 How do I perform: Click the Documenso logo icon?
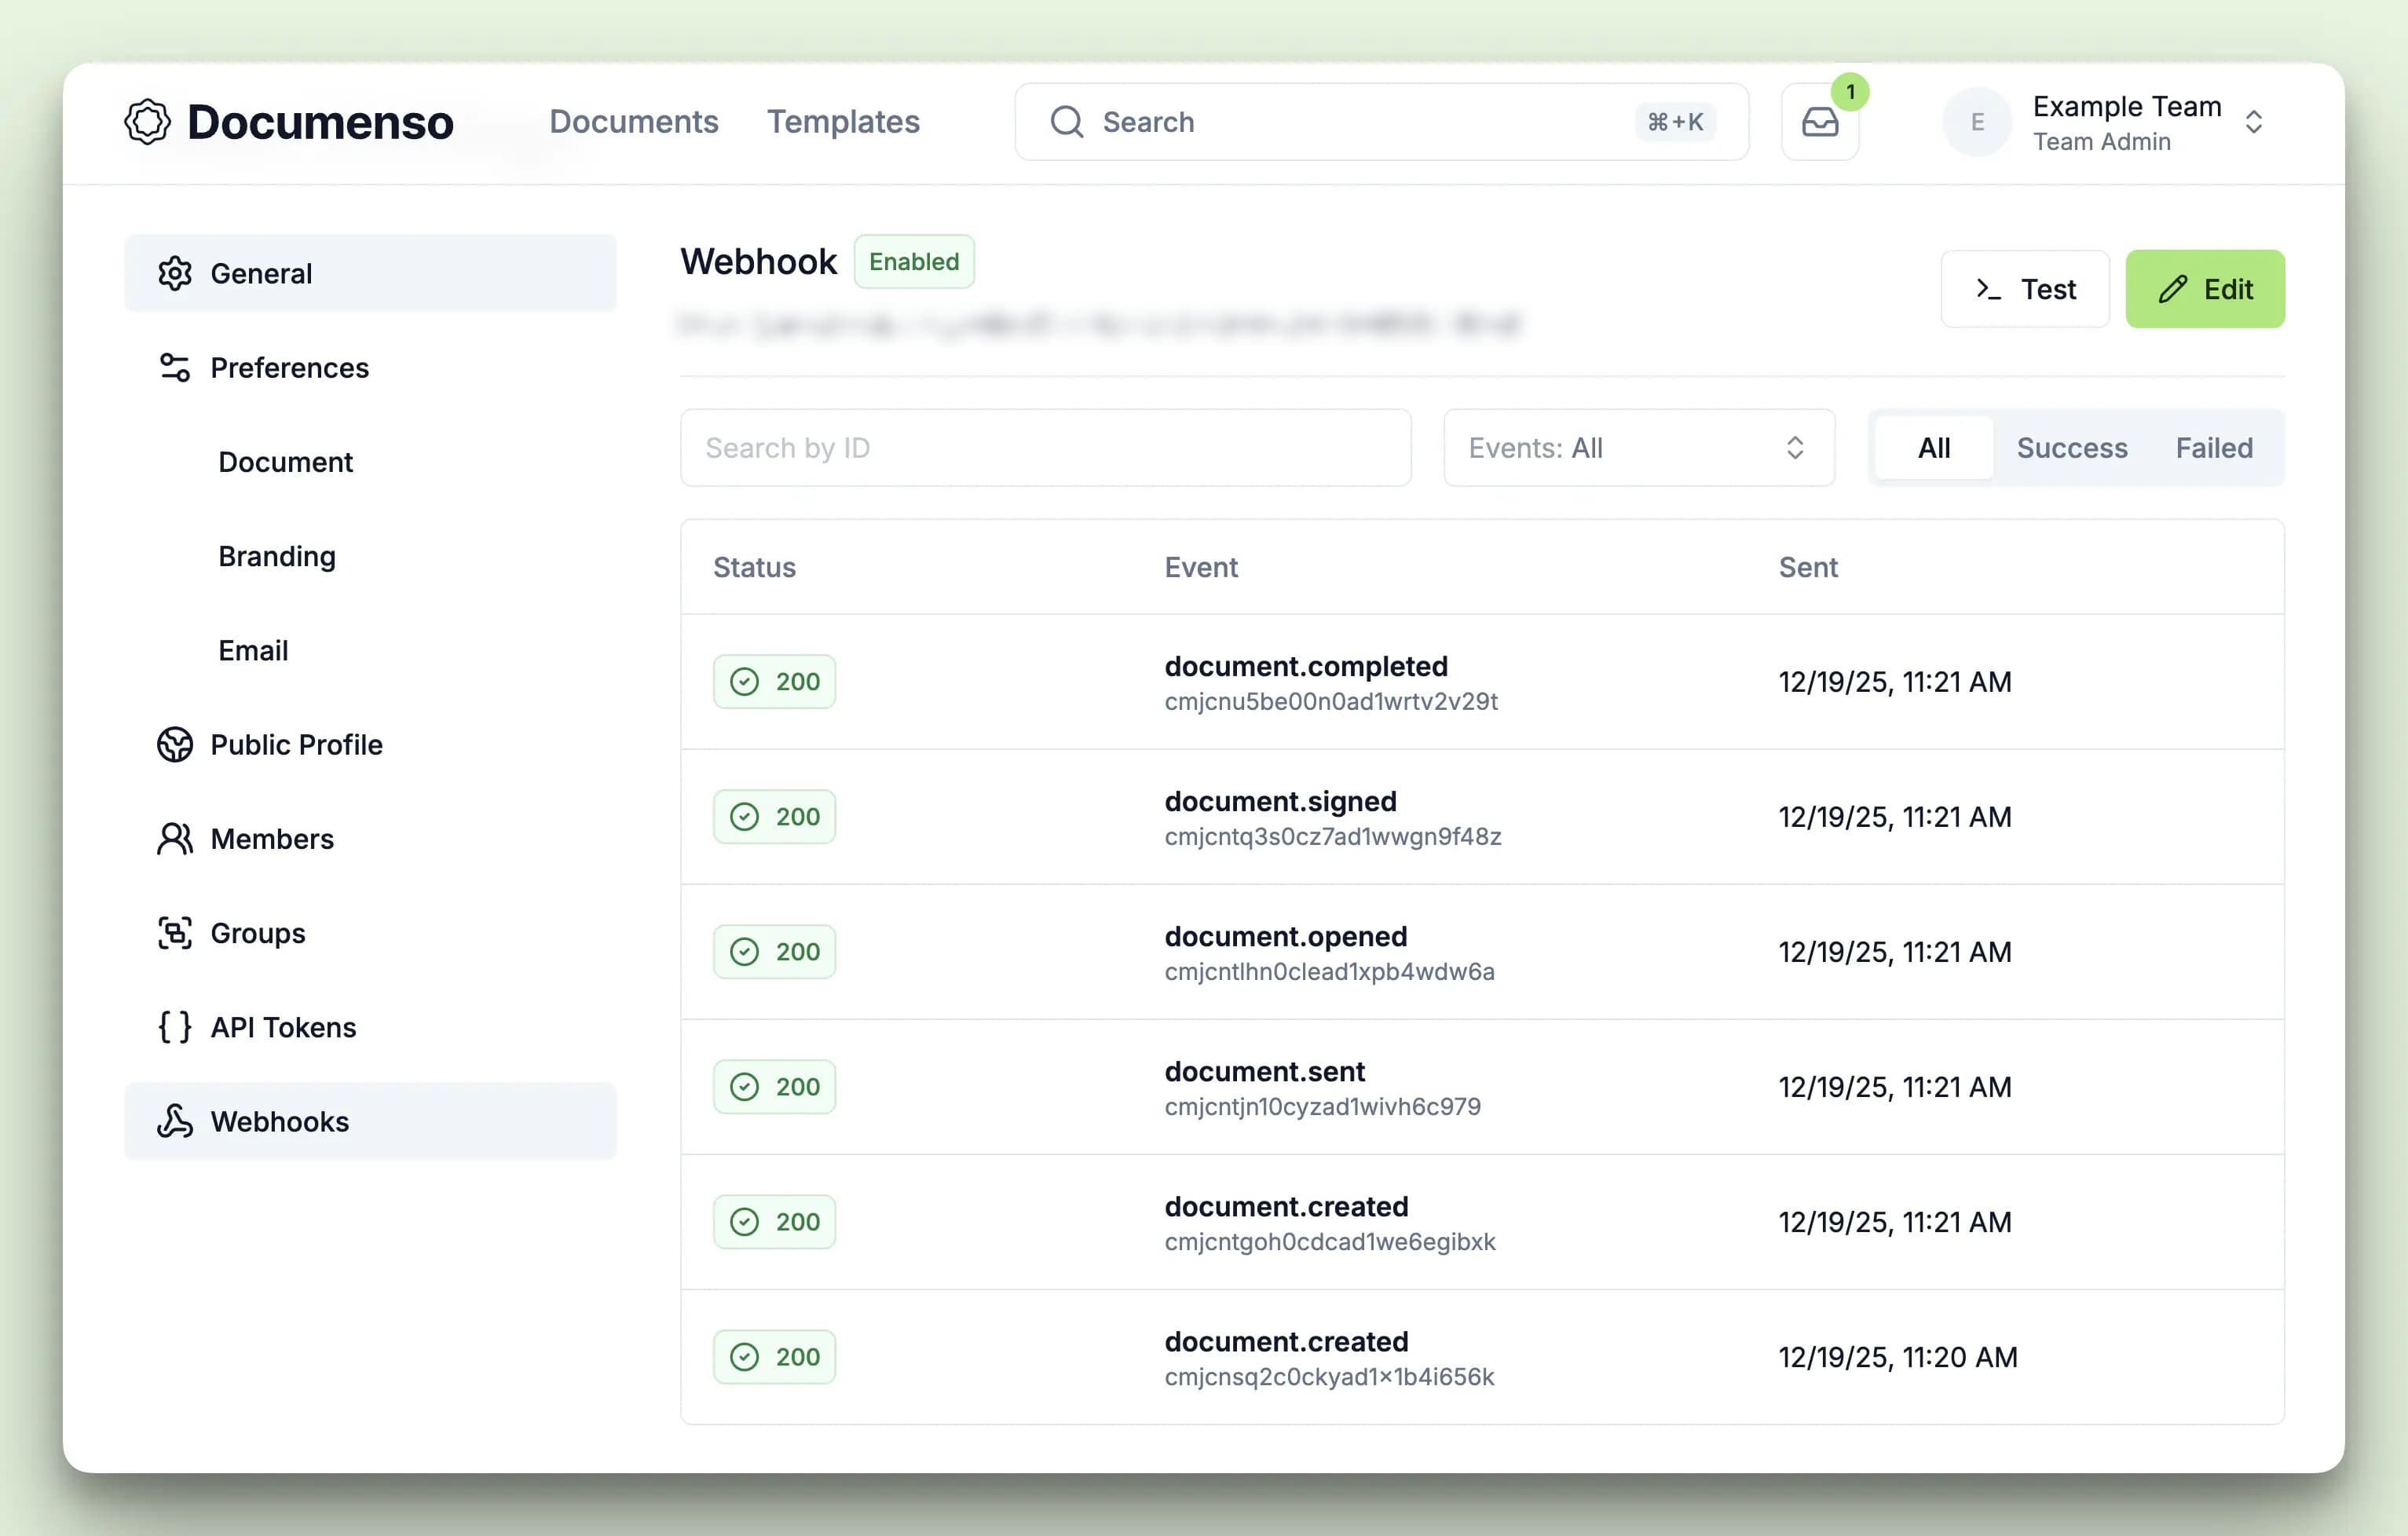[x=148, y=121]
